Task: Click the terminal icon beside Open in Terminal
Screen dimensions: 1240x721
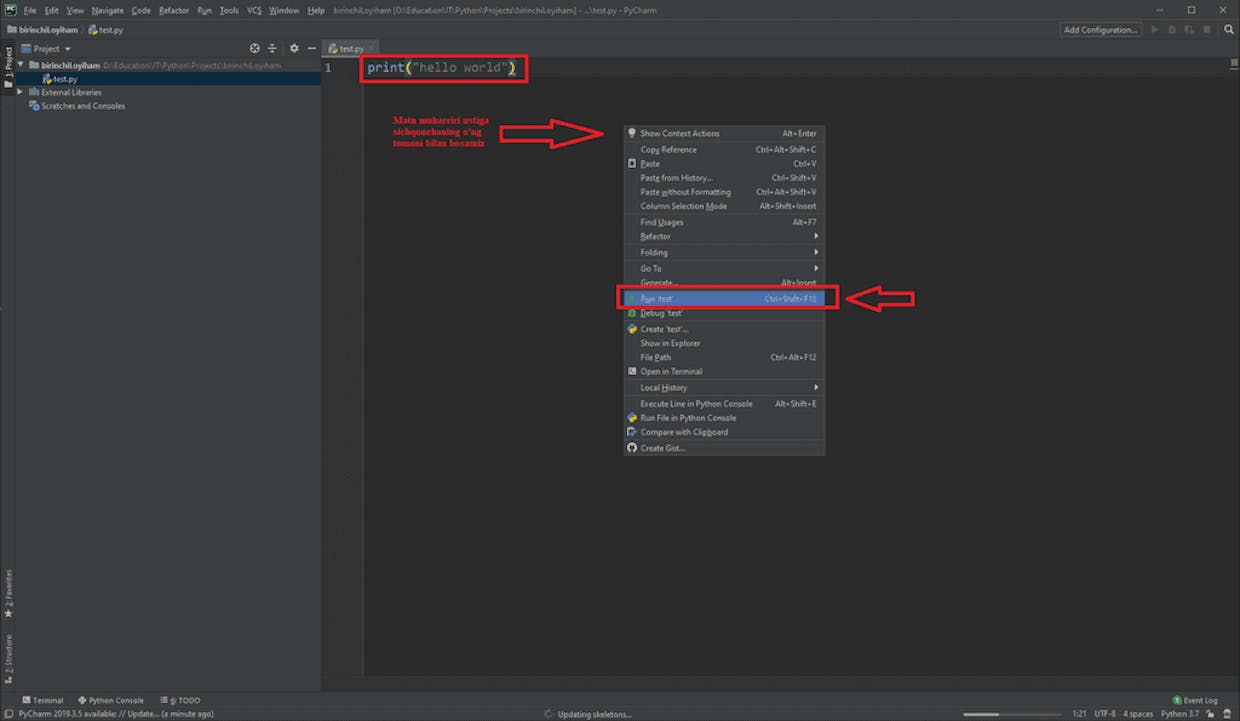Action: (x=632, y=371)
